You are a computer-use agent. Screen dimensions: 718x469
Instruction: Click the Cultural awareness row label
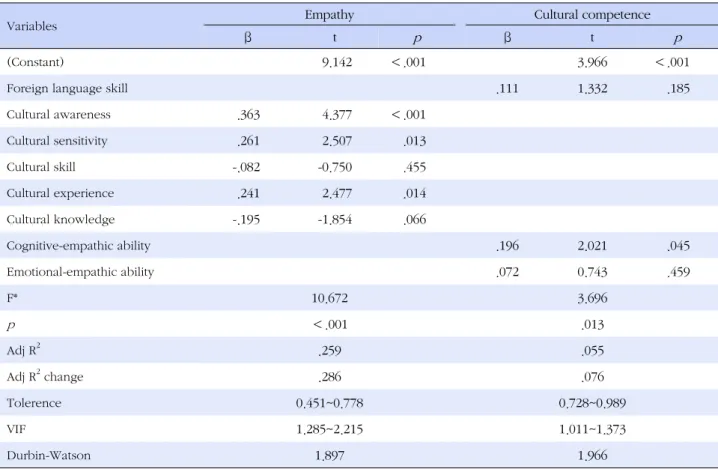point(58,115)
